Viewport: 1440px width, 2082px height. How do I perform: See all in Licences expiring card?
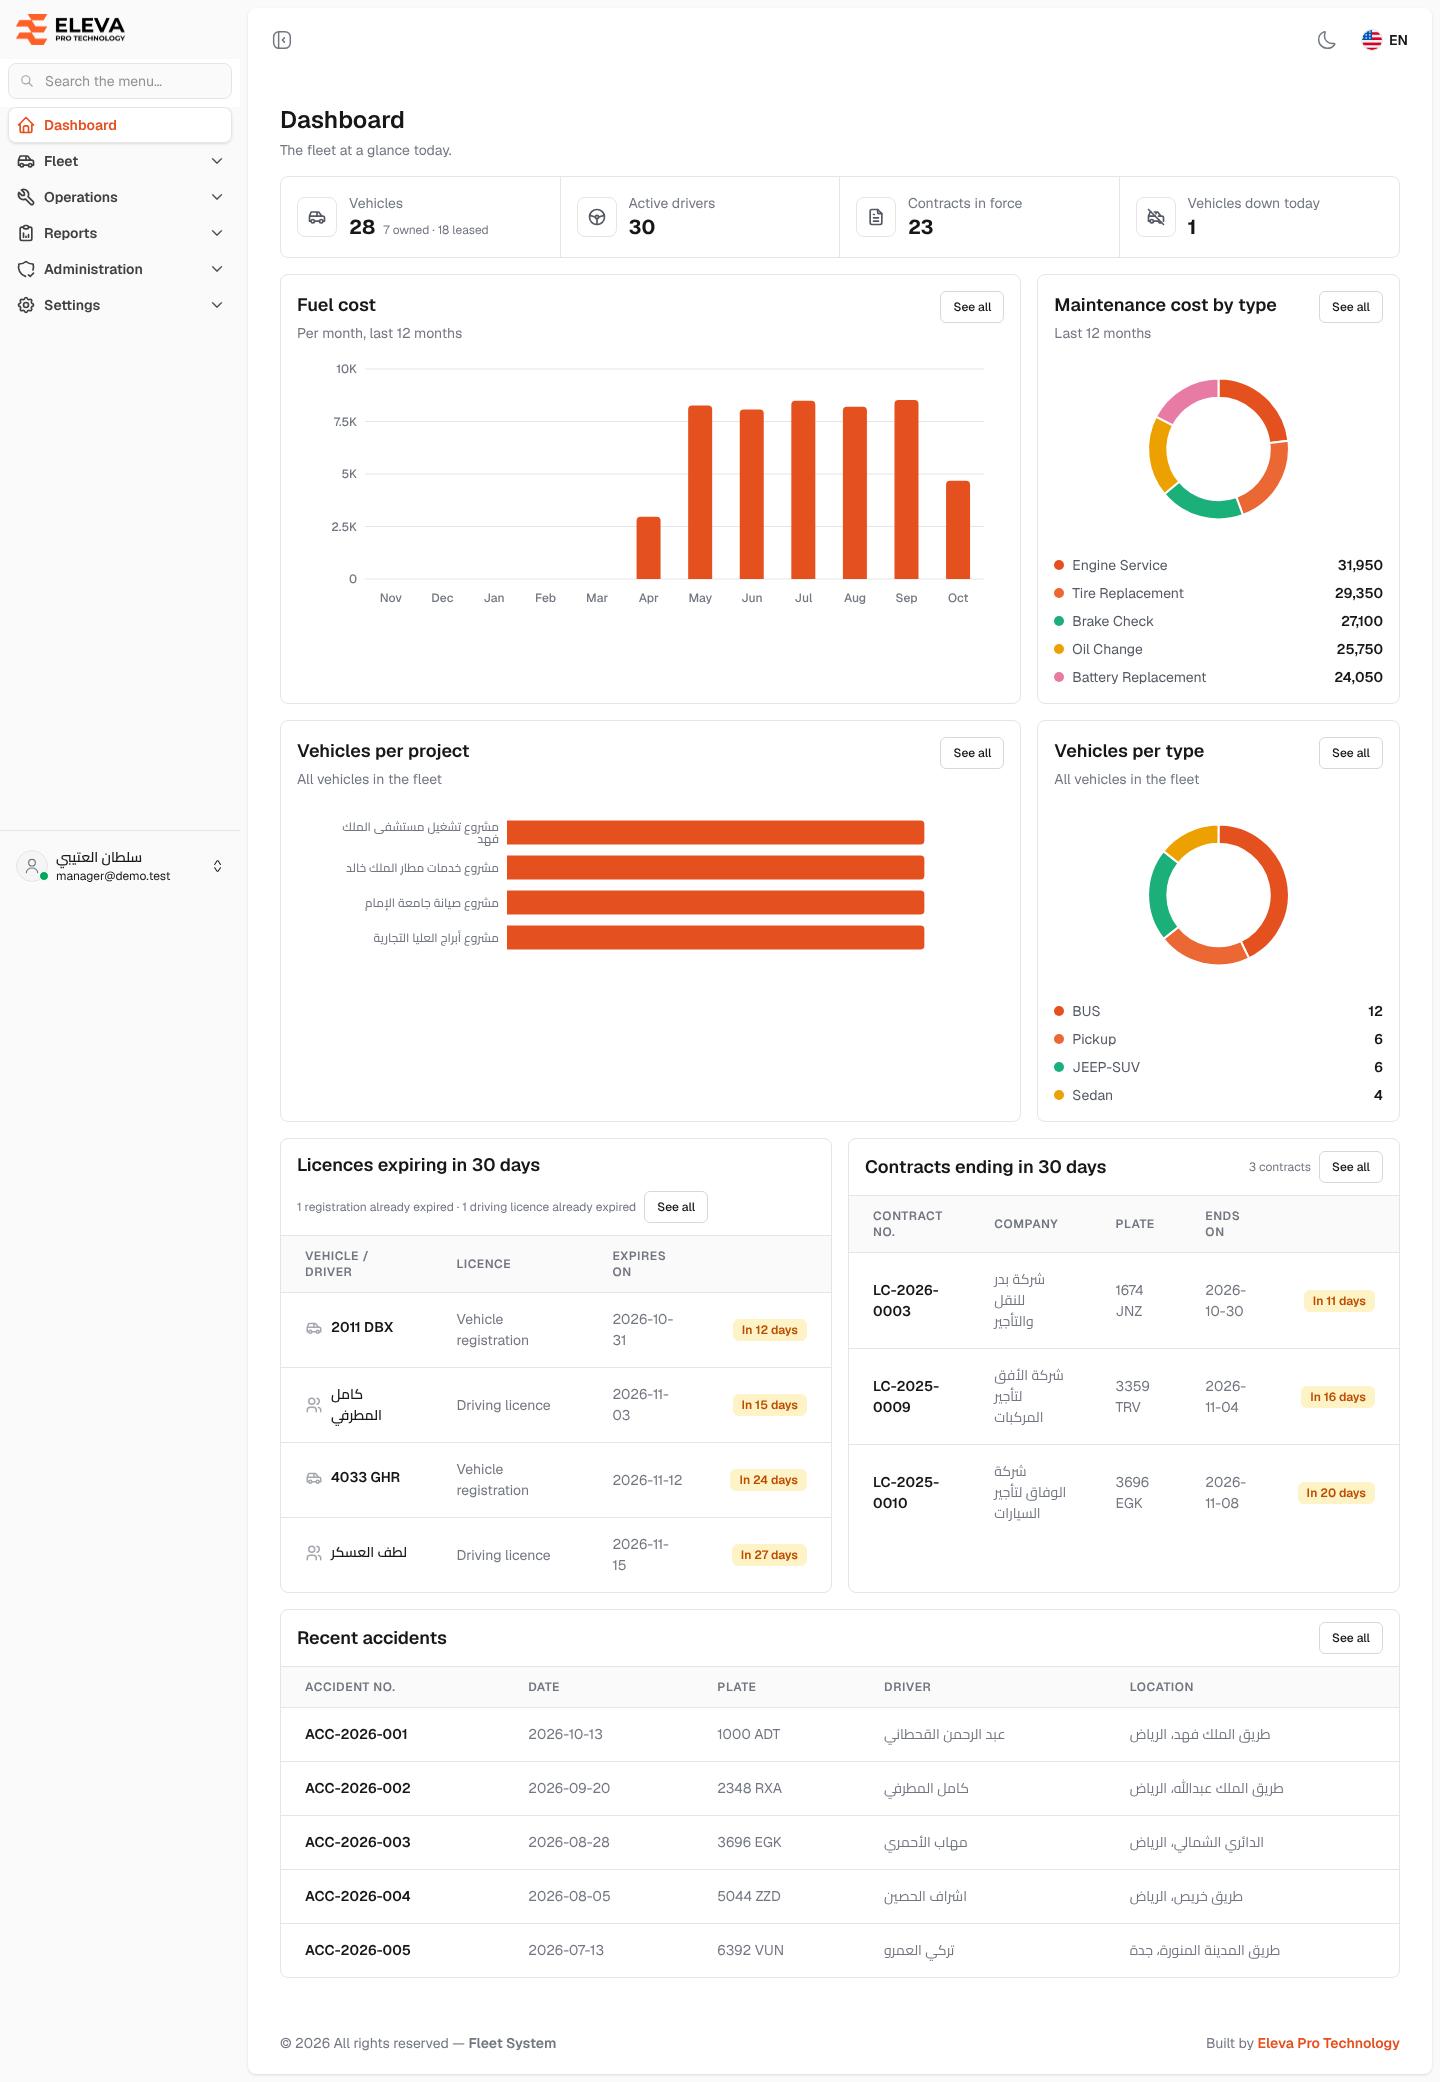(676, 1207)
